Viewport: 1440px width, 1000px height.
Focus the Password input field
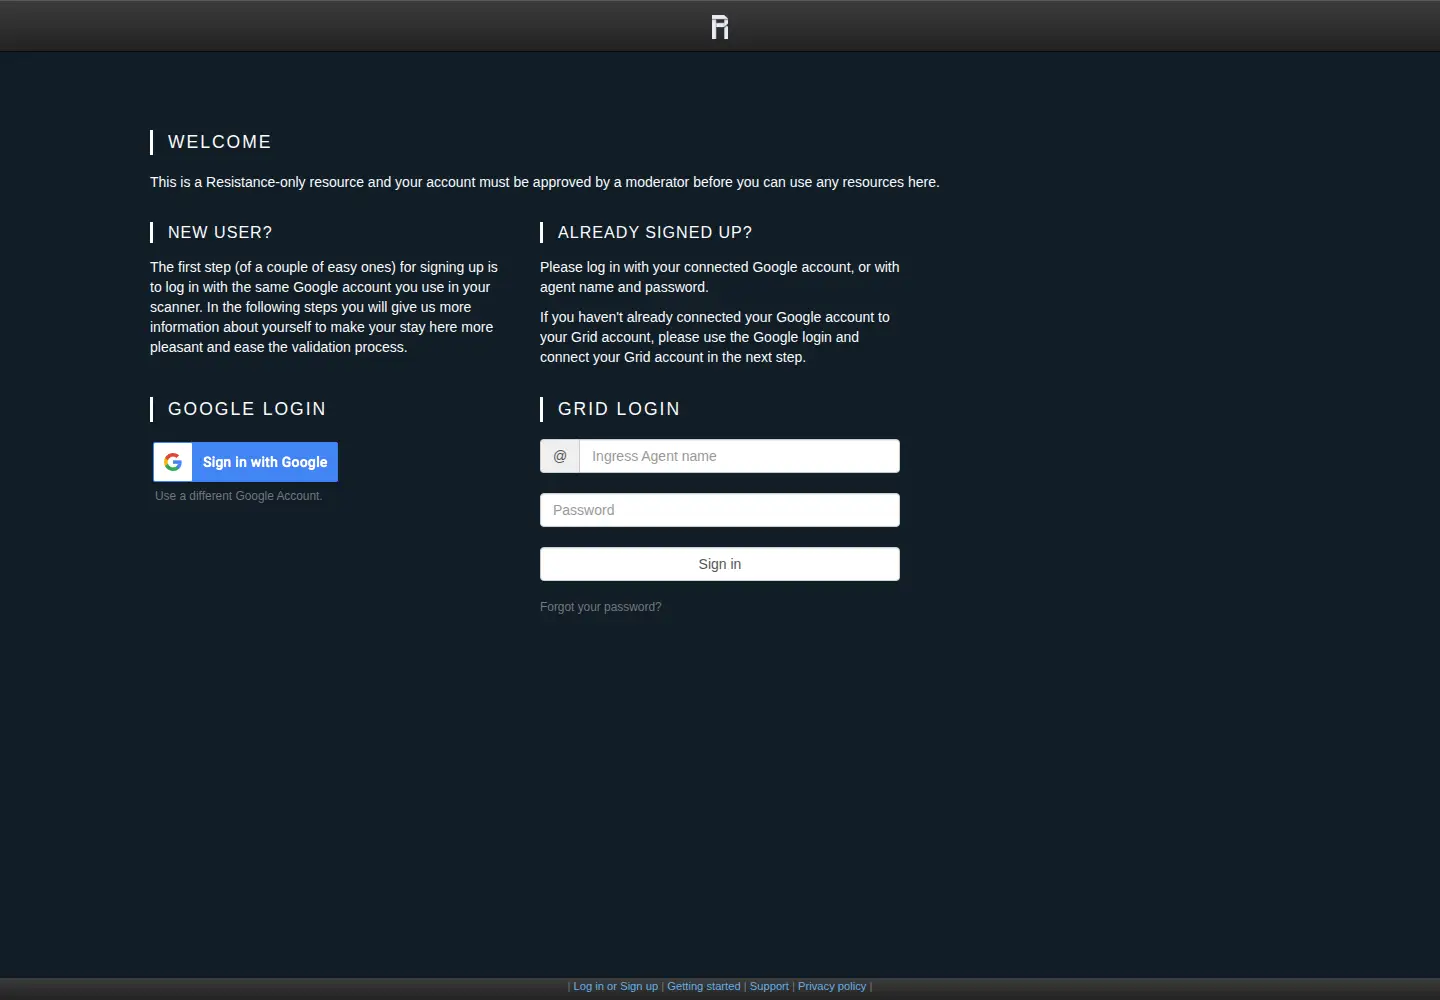pyautogui.click(x=720, y=510)
